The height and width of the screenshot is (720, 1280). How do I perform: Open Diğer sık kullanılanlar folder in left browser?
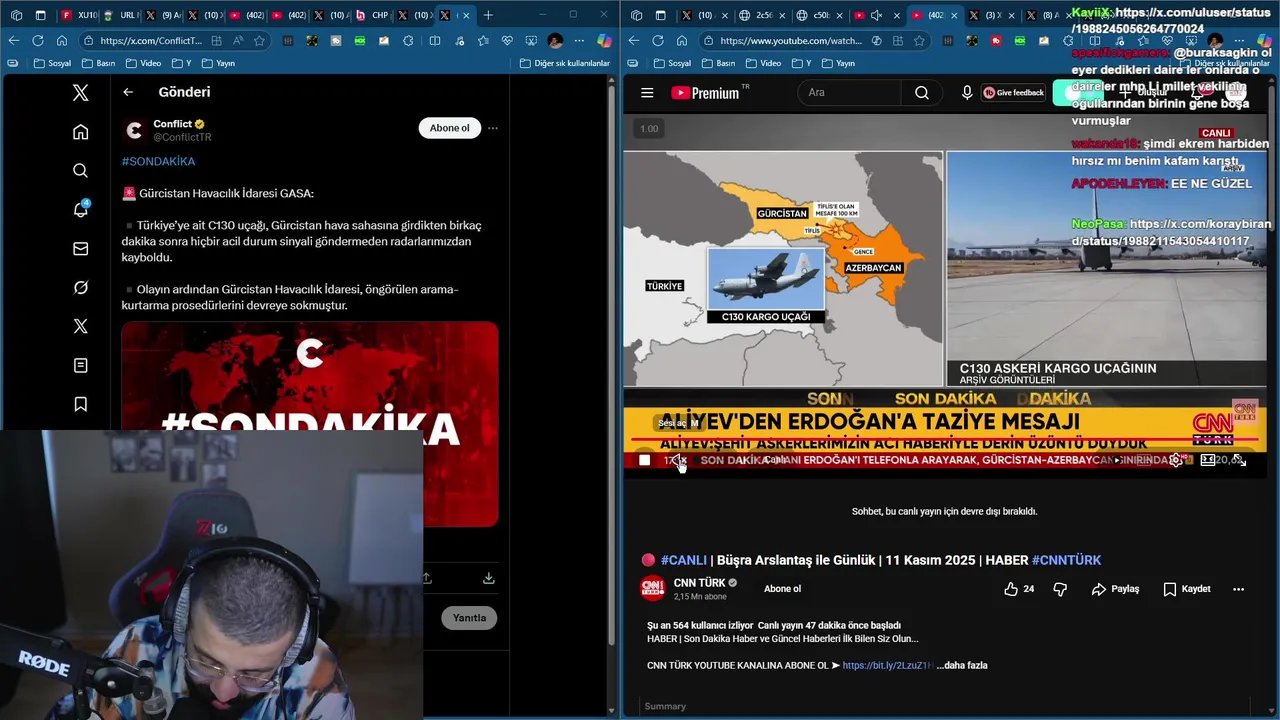[565, 63]
